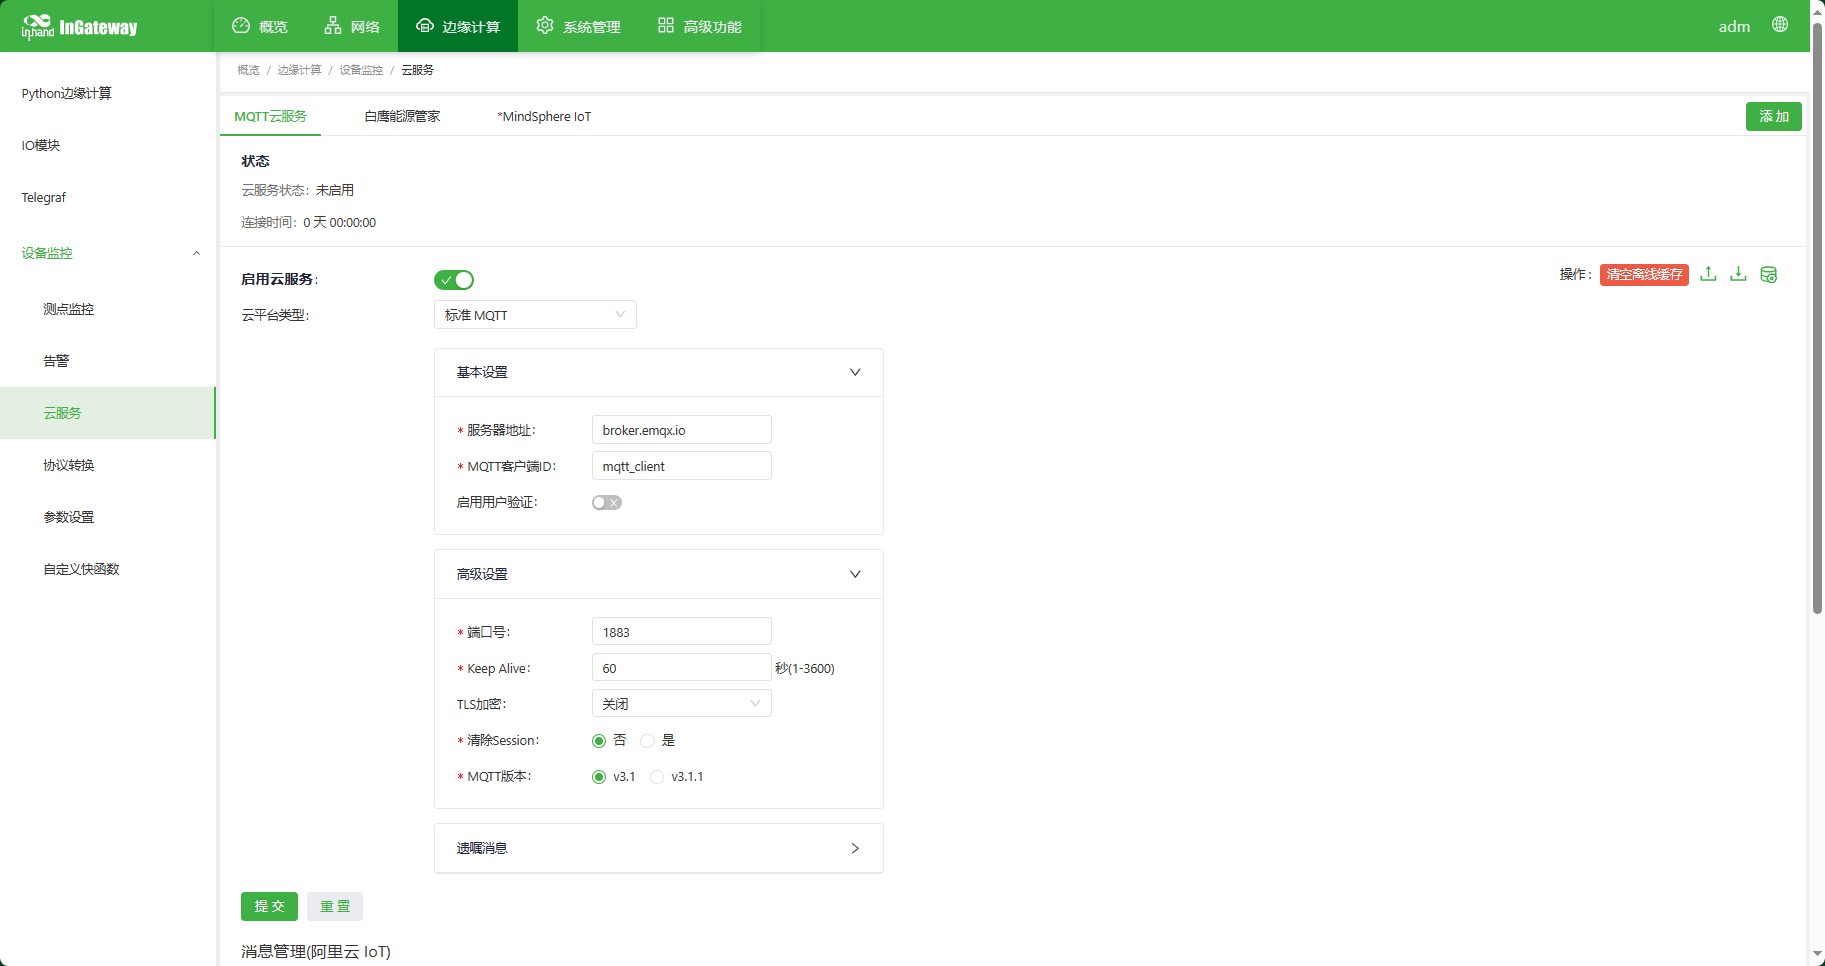Open the TLS加密 dropdown
The height and width of the screenshot is (966, 1825).
coord(681,704)
